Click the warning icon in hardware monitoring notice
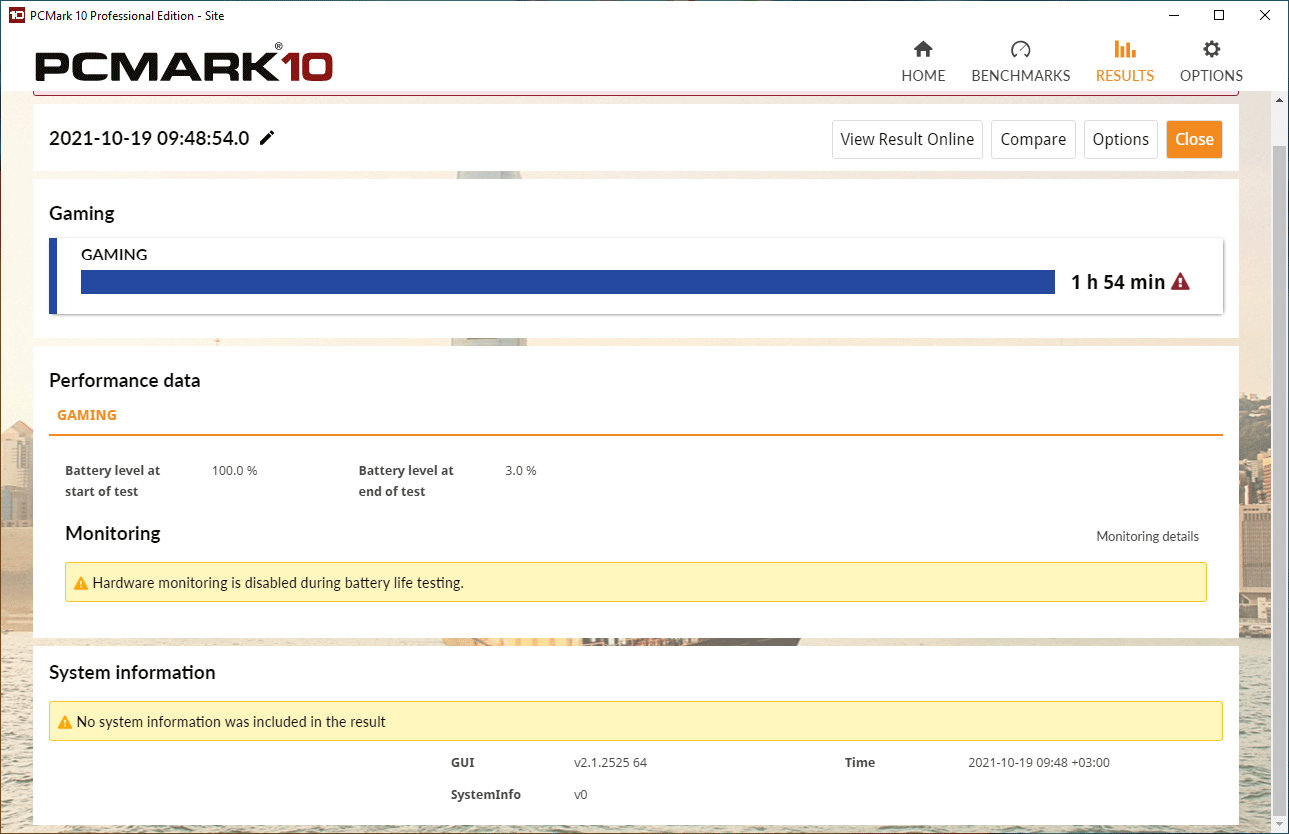 81,582
